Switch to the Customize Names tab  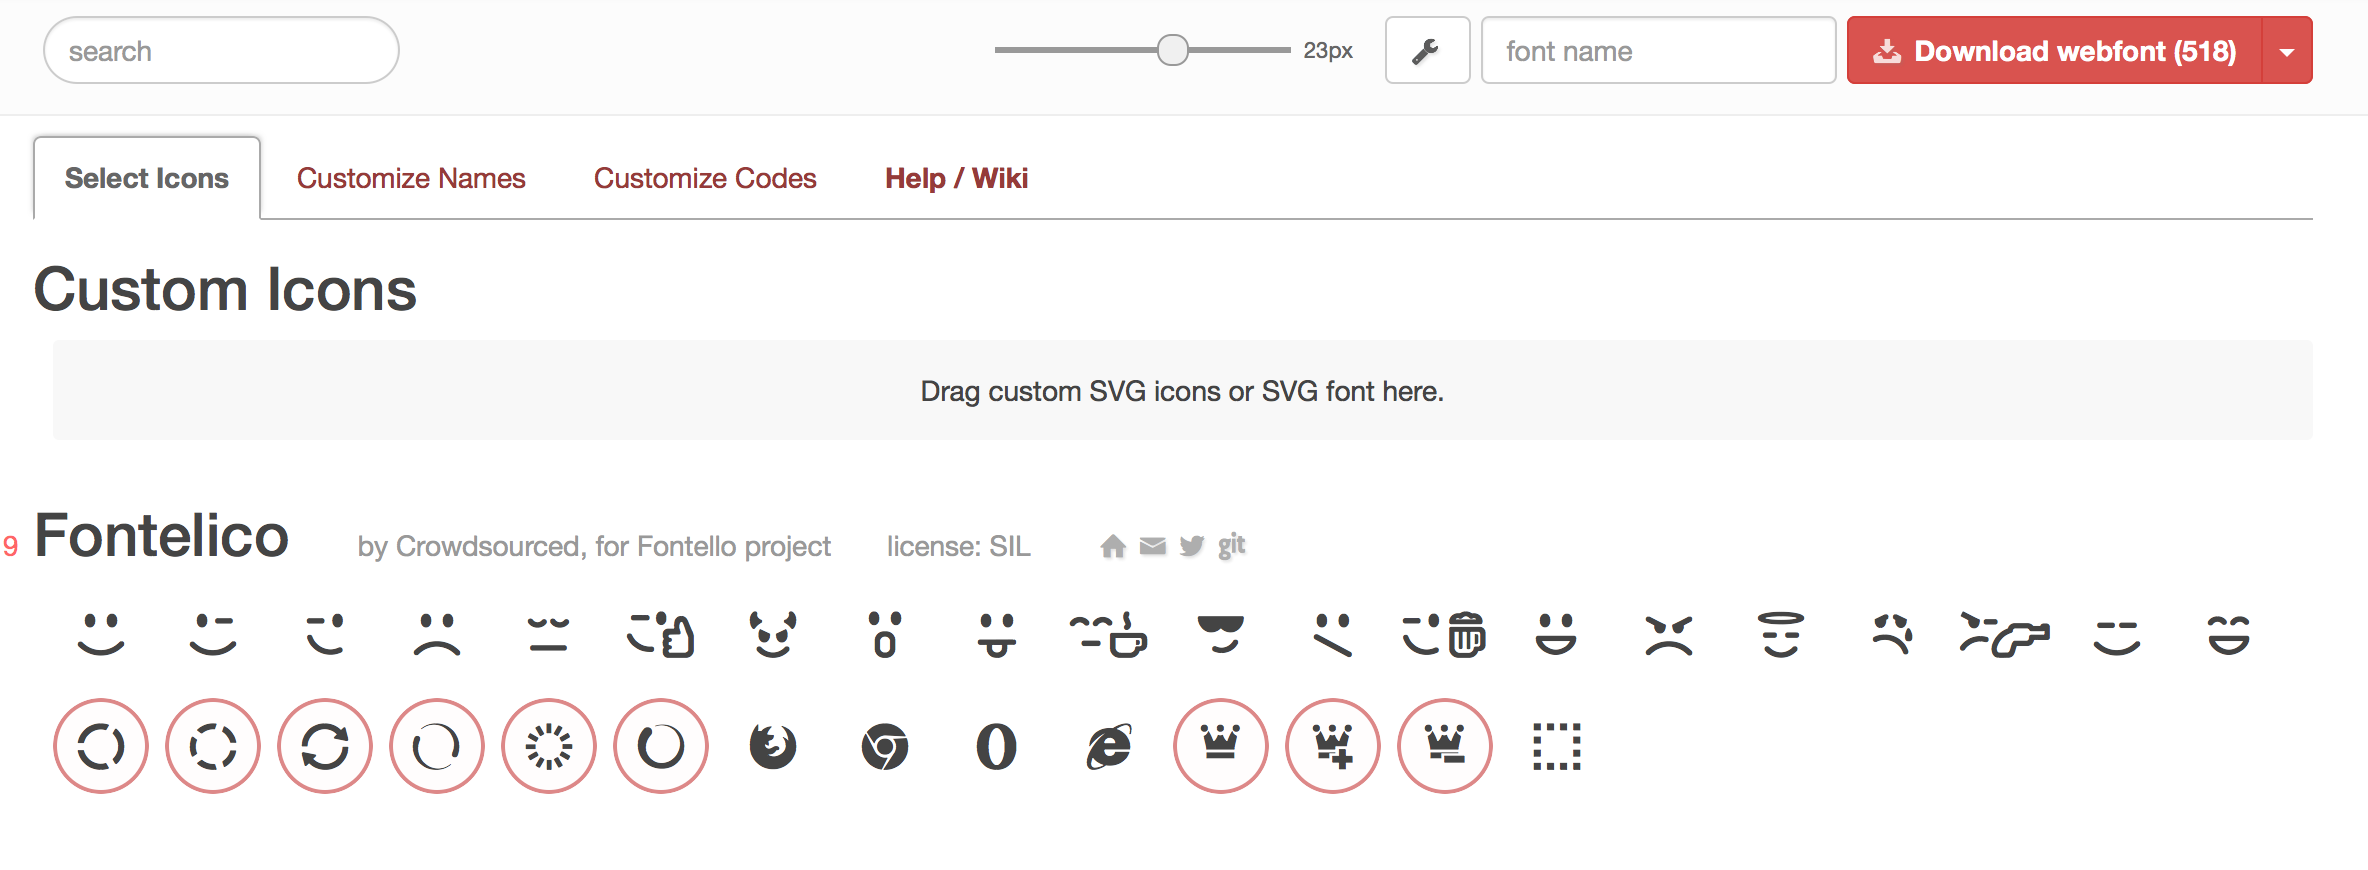pos(411,178)
